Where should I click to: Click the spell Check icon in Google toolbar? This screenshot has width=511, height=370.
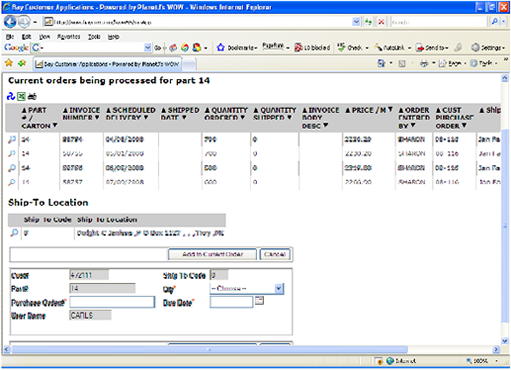click(341, 48)
